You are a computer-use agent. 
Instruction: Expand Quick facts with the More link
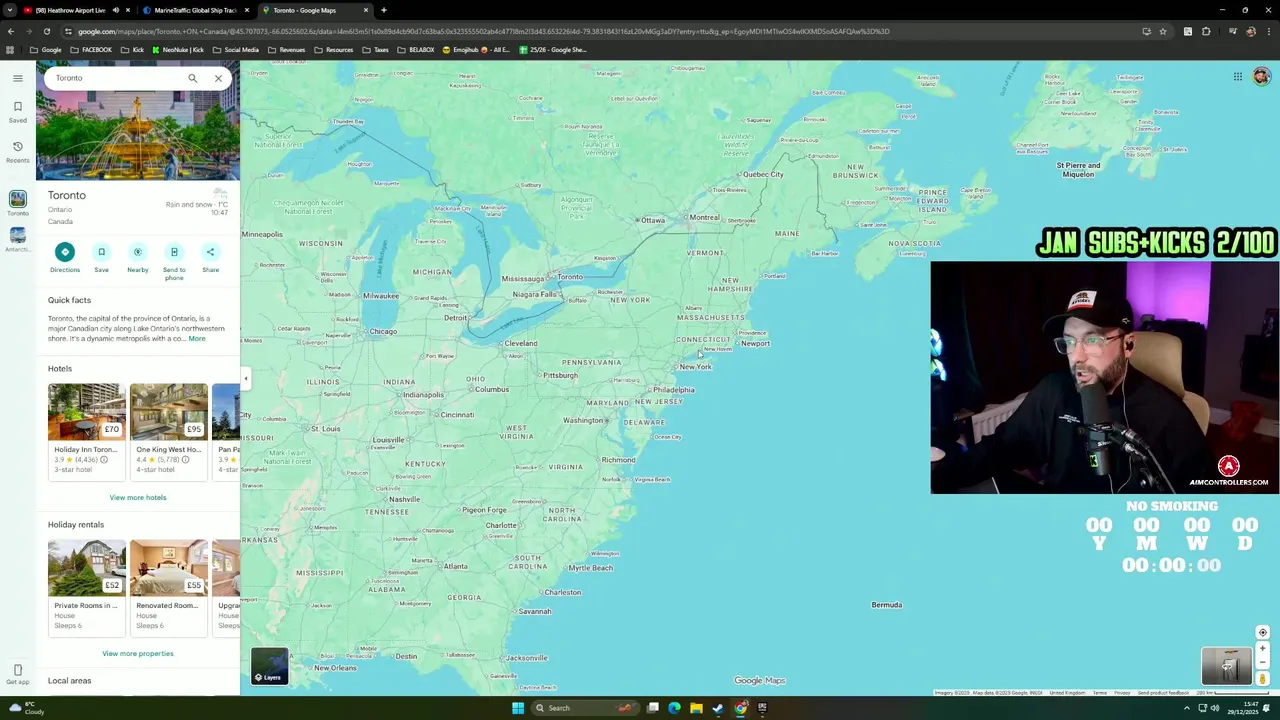(197, 339)
